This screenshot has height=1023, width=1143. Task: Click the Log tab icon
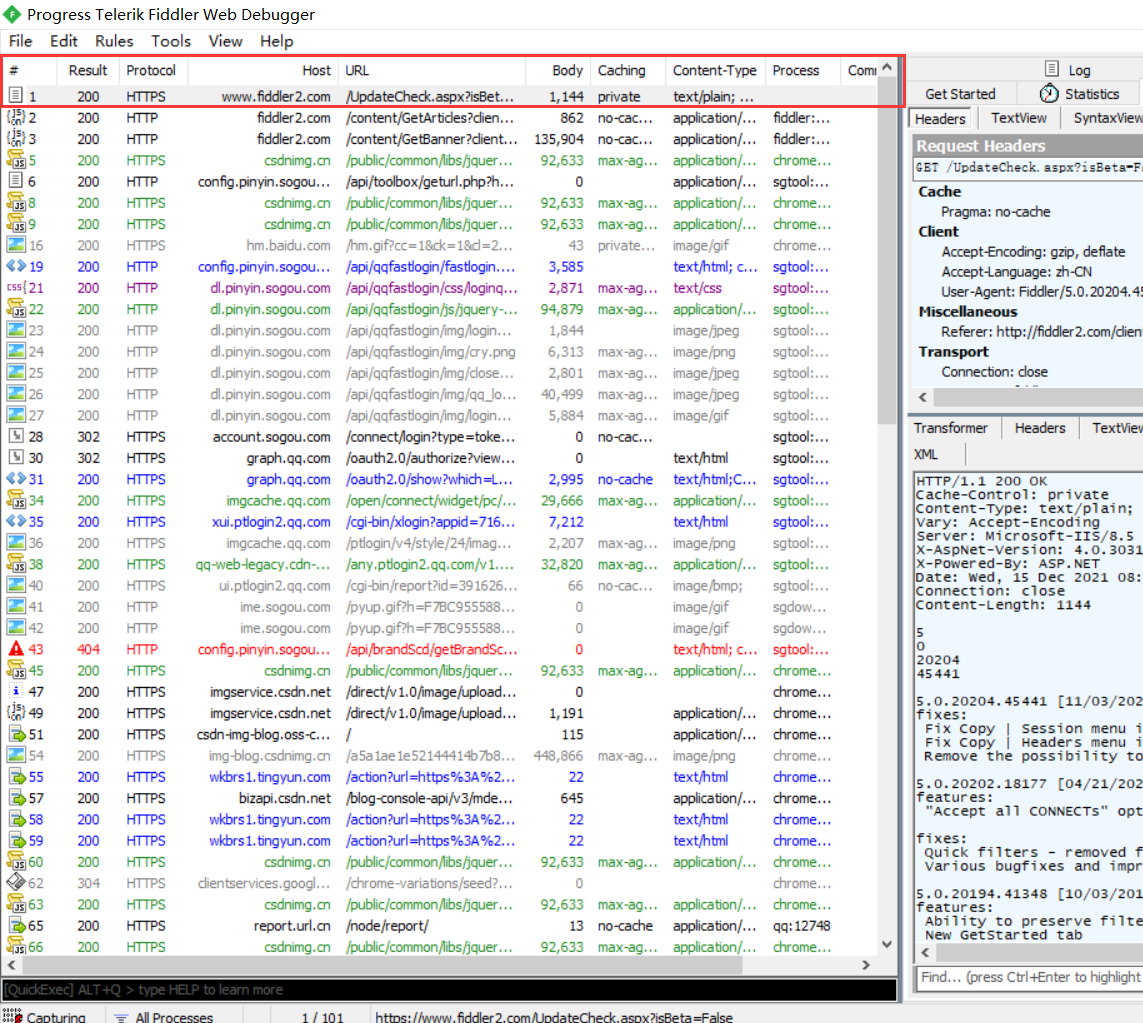(x=1051, y=69)
